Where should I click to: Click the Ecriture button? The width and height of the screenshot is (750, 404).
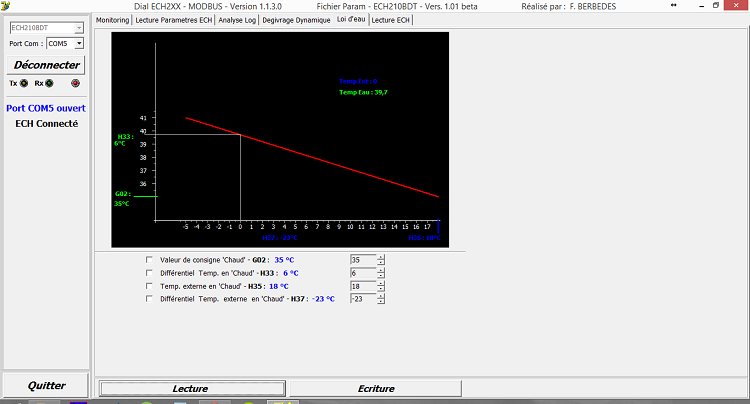pyautogui.click(x=370, y=388)
